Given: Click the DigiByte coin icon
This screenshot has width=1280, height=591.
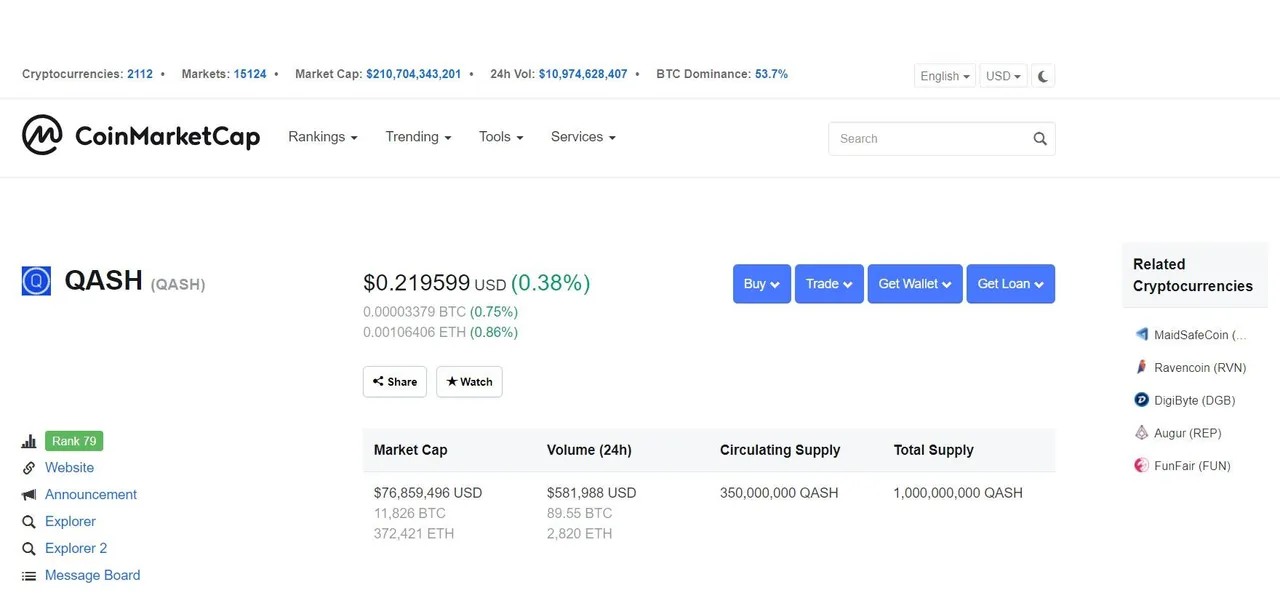Looking at the screenshot, I should [1141, 400].
